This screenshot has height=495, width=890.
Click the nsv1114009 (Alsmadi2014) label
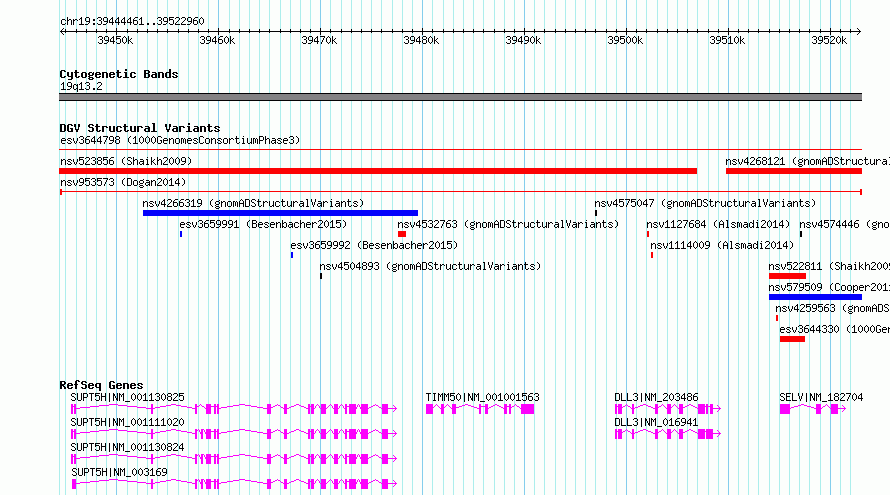coord(722,245)
